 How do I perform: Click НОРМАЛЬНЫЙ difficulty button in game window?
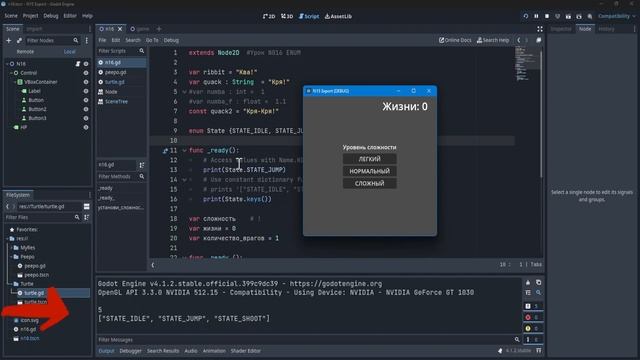[369, 171]
